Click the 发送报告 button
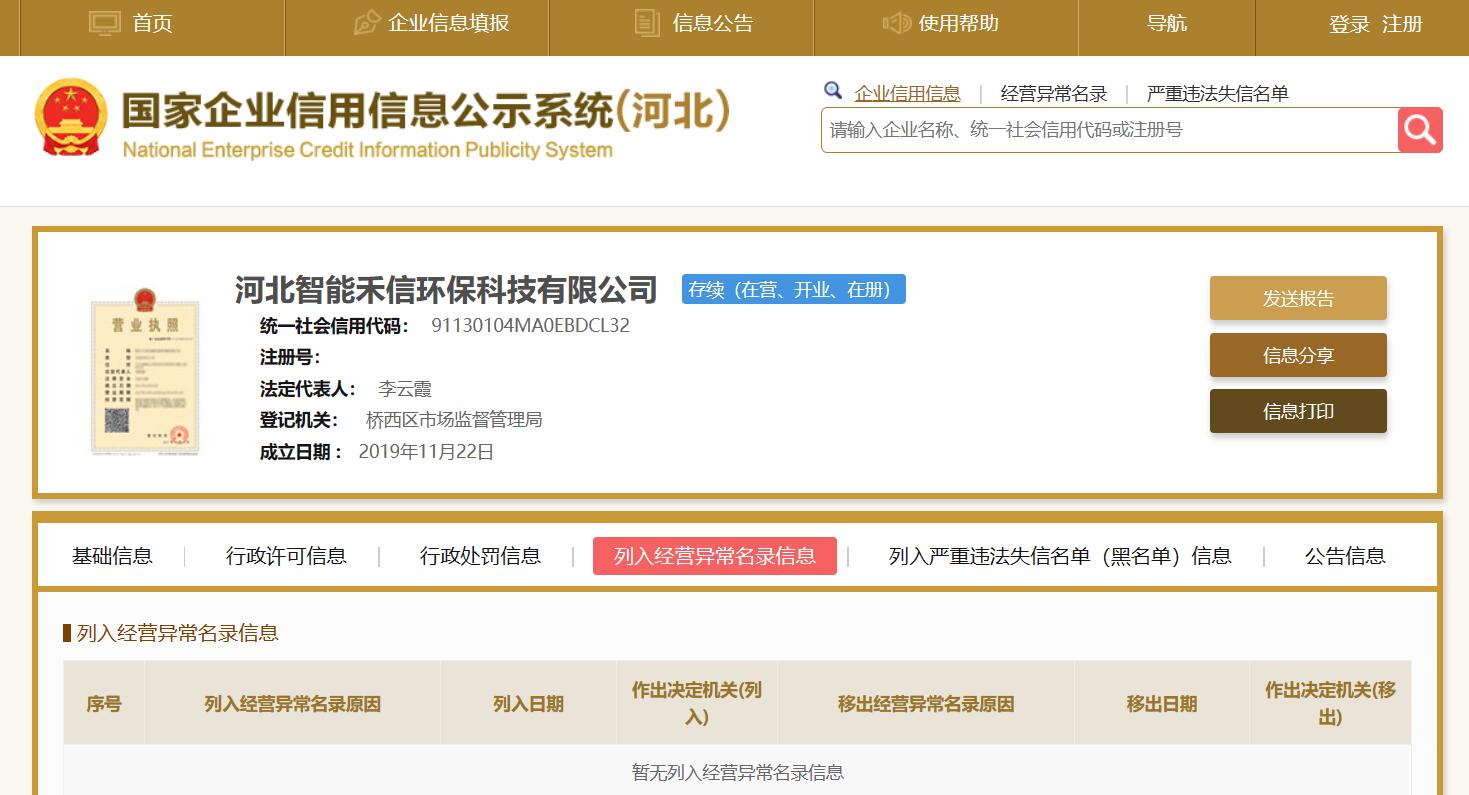 [1298, 298]
